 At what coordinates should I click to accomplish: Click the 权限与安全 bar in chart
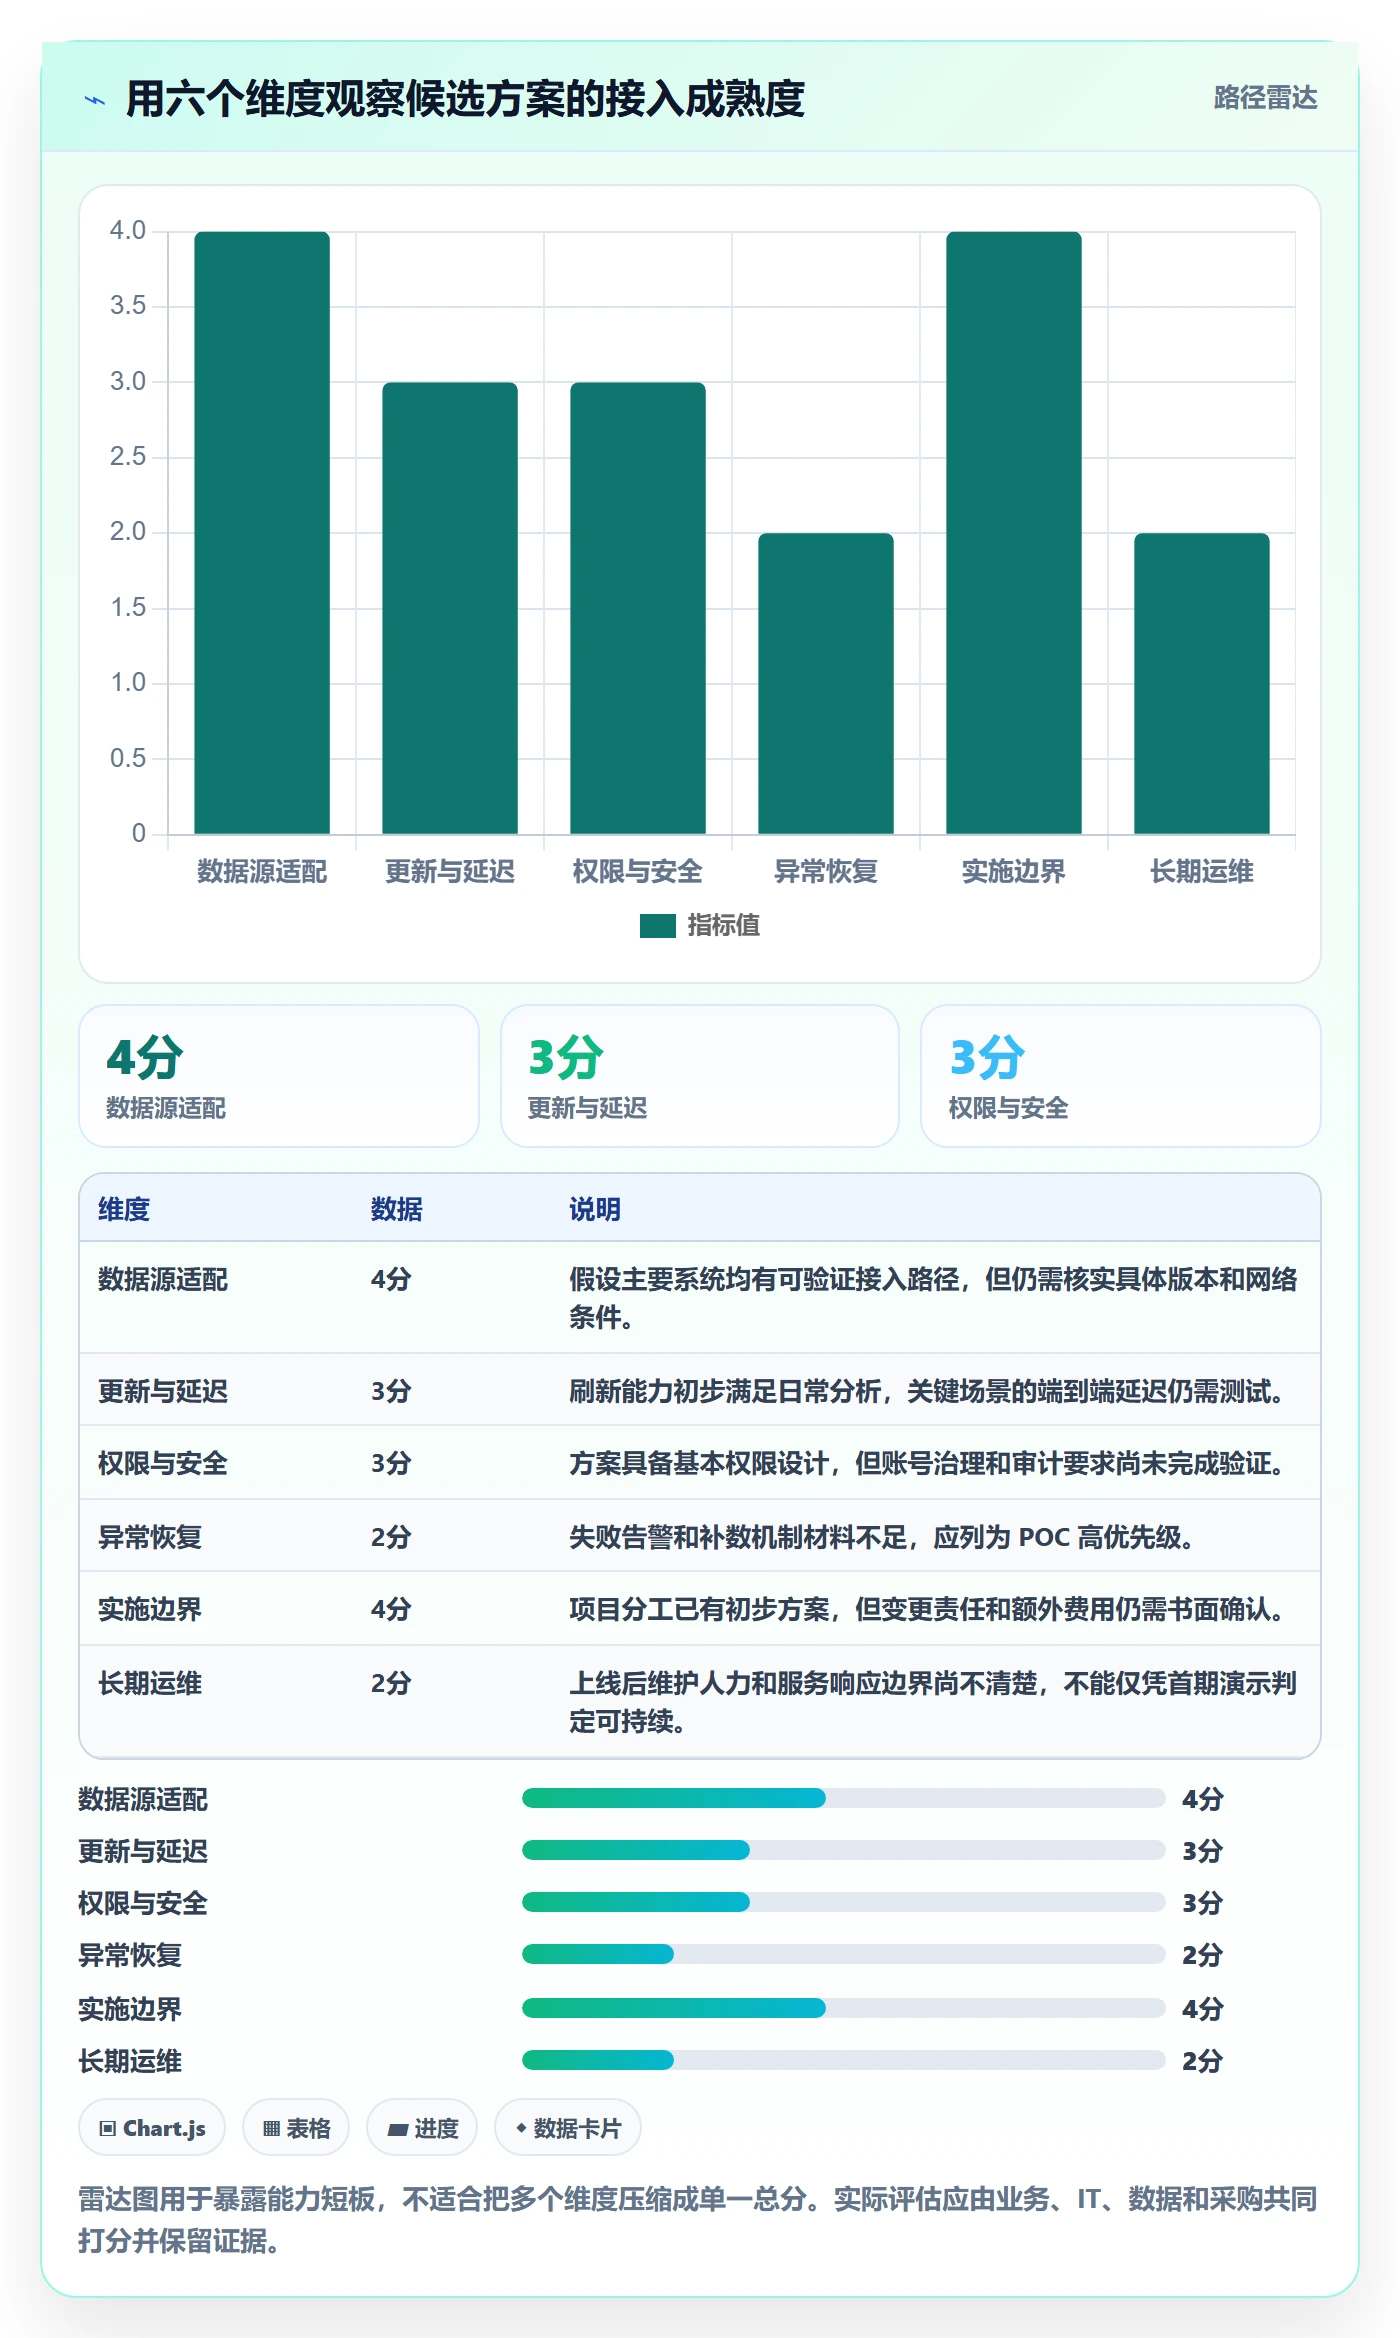[x=638, y=608]
